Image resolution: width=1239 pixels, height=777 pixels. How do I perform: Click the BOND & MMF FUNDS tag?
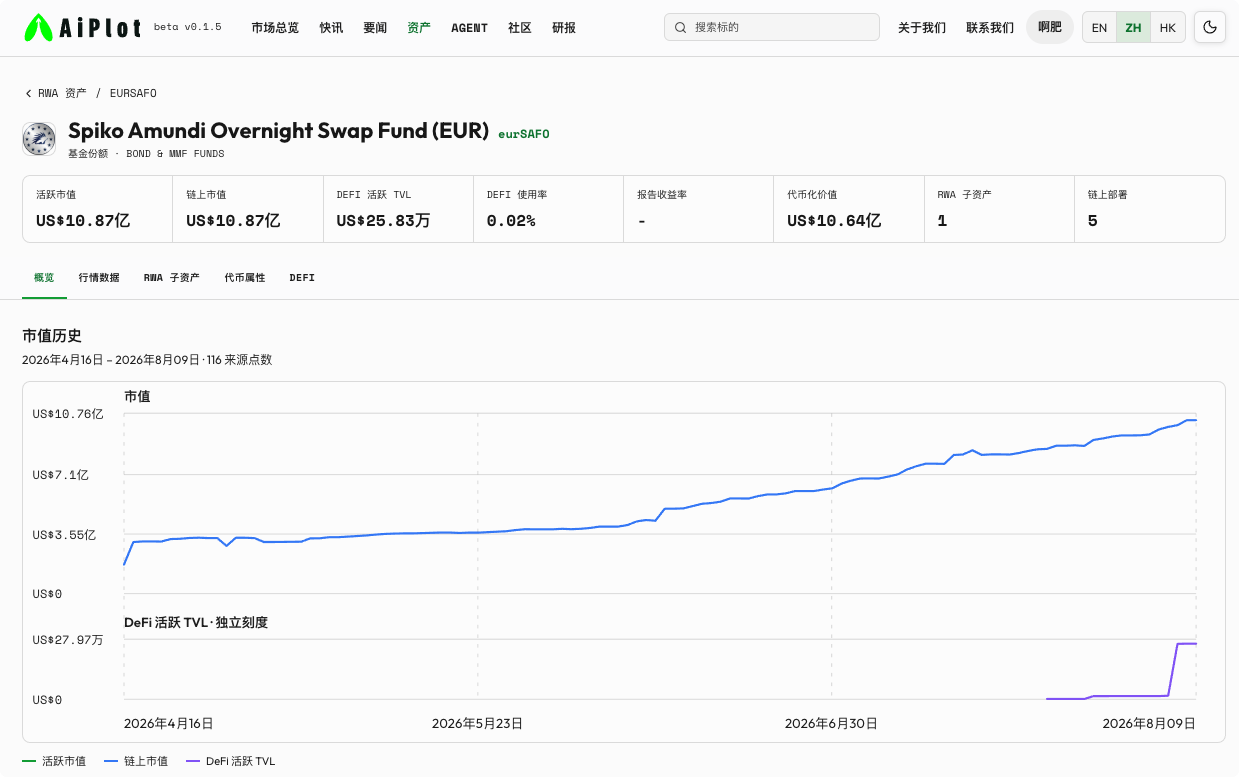[x=175, y=154]
